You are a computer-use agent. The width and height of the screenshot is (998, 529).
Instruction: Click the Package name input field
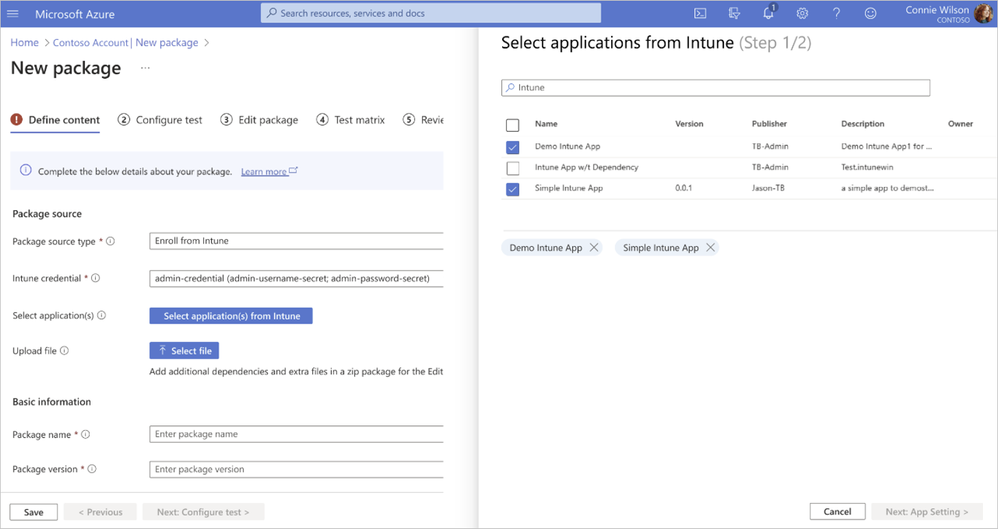pos(296,434)
